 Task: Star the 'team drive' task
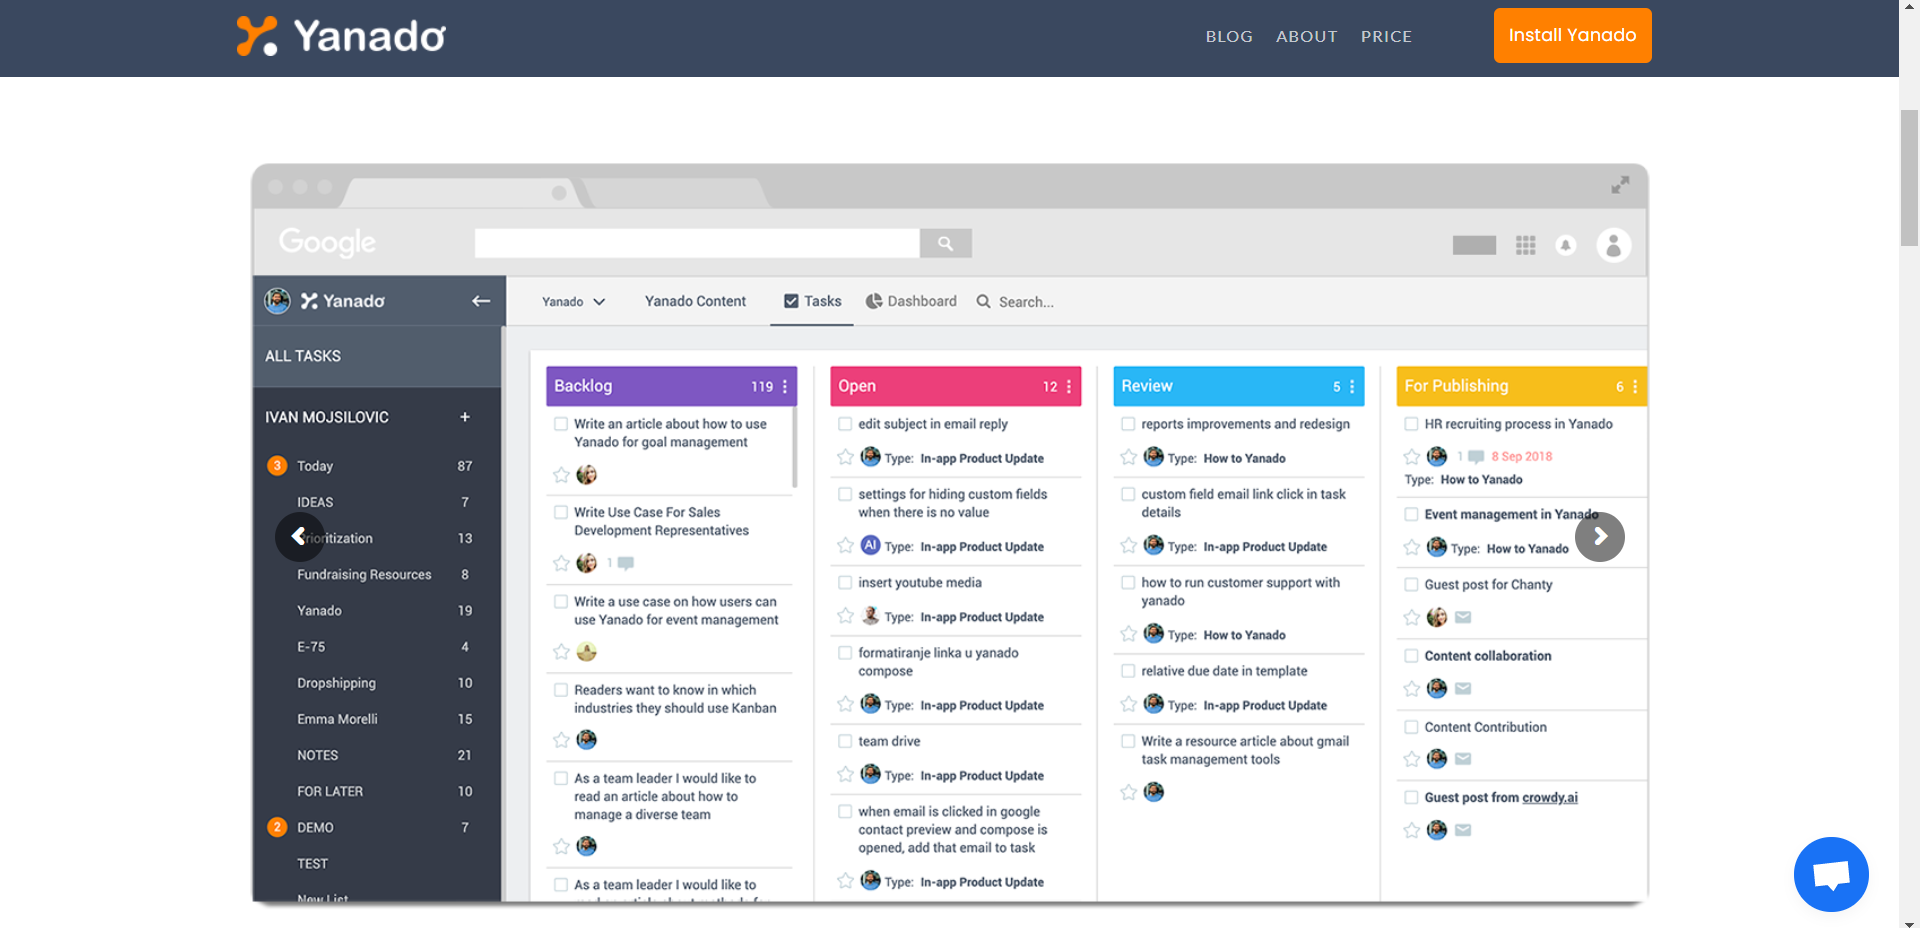pos(845,775)
